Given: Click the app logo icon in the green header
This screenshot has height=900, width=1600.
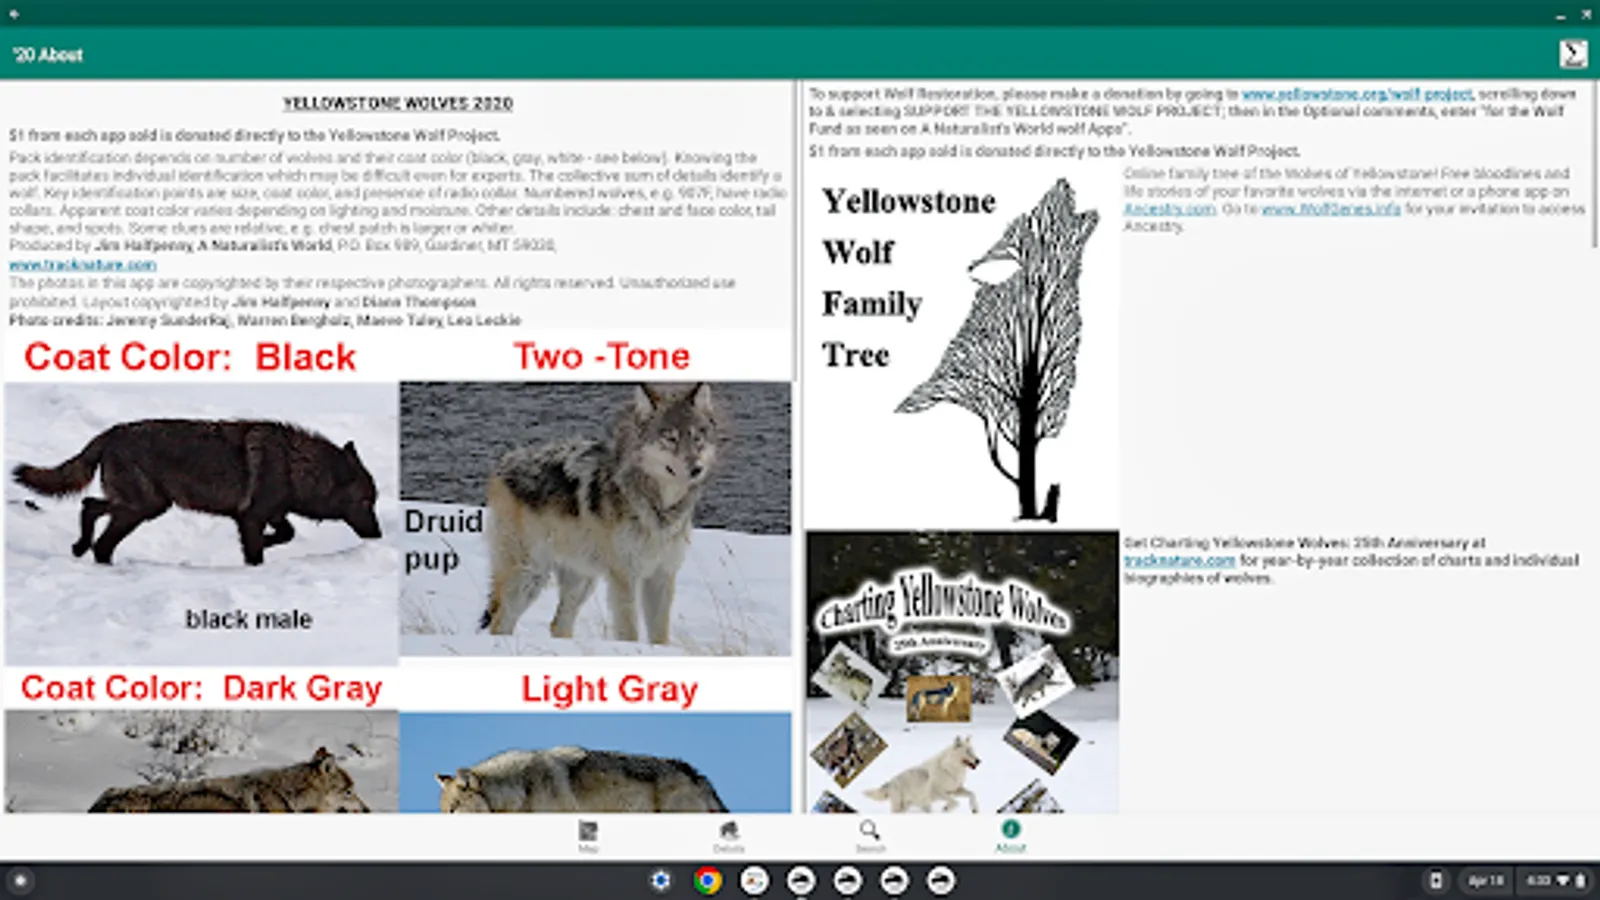Looking at the screenshot, I should (x=1573, y=53).
